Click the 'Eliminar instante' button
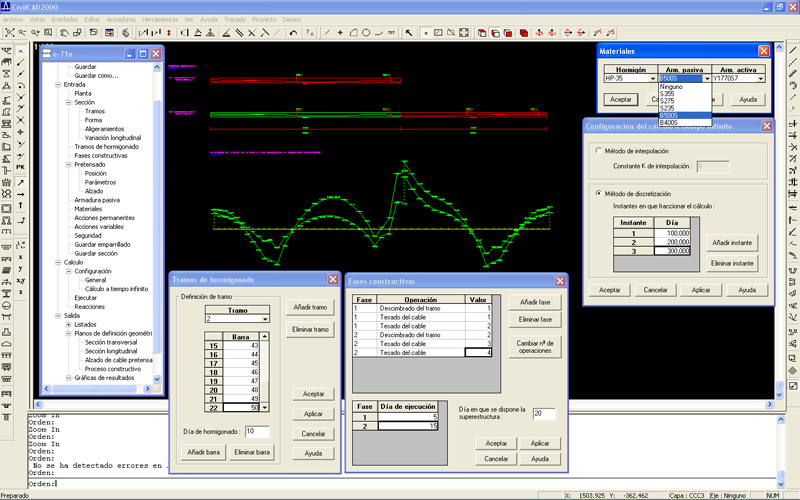The height and width of the screenshot is (500, 800). (x=734, y=262)
